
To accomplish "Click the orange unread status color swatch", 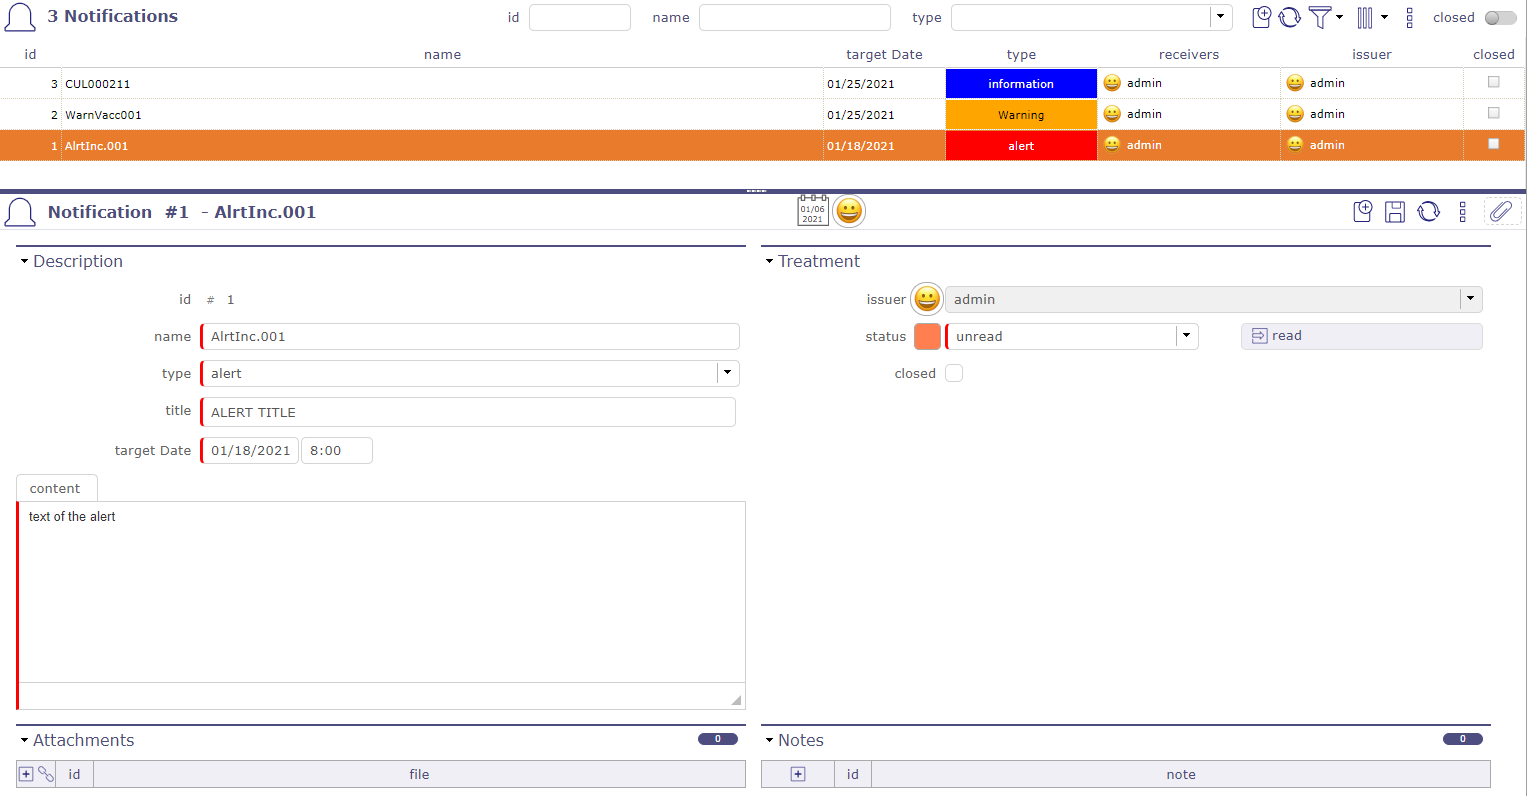I will click(x=927, y=337).
